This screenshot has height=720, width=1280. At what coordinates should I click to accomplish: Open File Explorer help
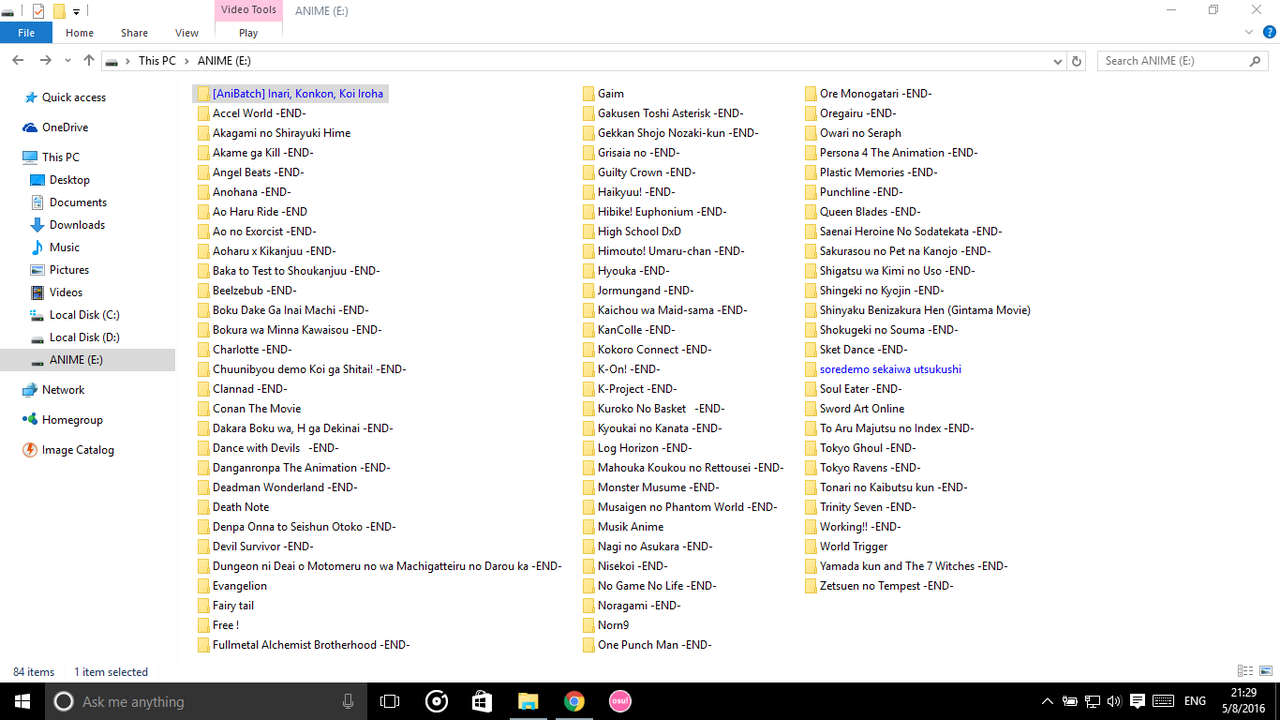tap(1267, 33)
